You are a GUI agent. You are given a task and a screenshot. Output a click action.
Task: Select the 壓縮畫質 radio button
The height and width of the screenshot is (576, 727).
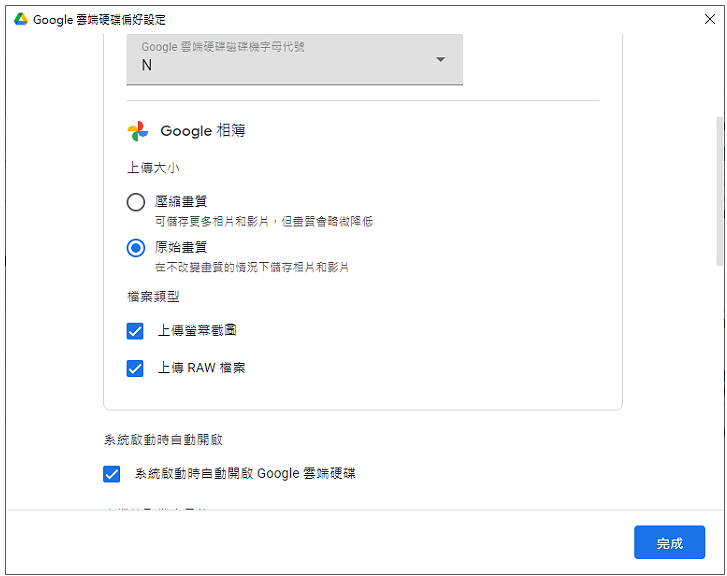point(136,202)
